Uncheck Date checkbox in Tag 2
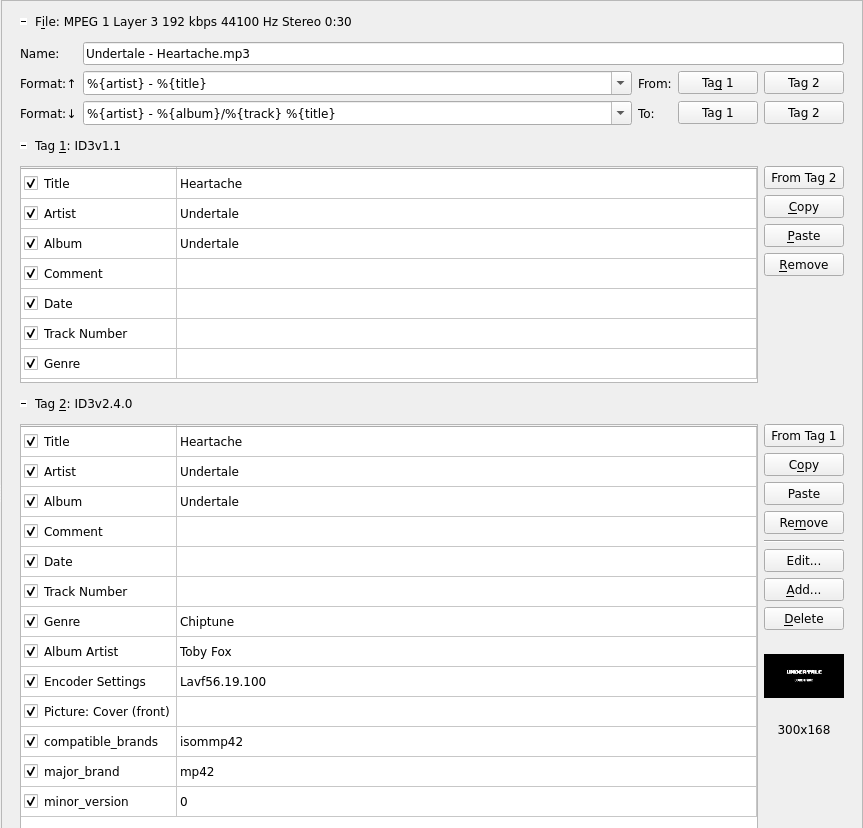The image size is (863, 828). pos(31,562)
